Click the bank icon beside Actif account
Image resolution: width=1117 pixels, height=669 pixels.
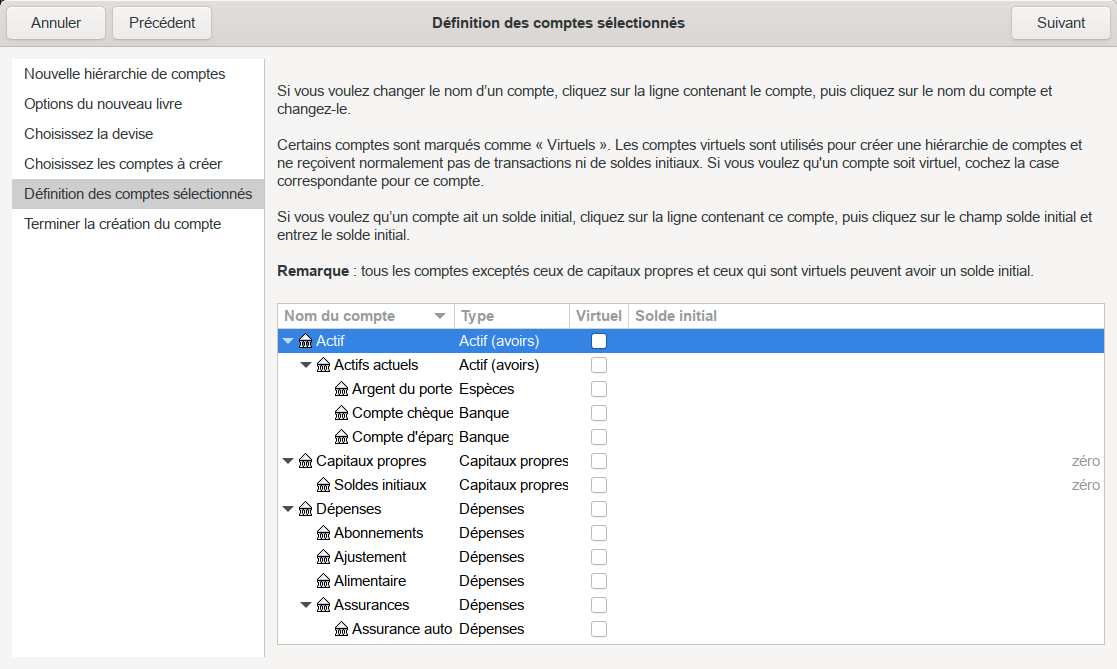[x=305, y=341]
